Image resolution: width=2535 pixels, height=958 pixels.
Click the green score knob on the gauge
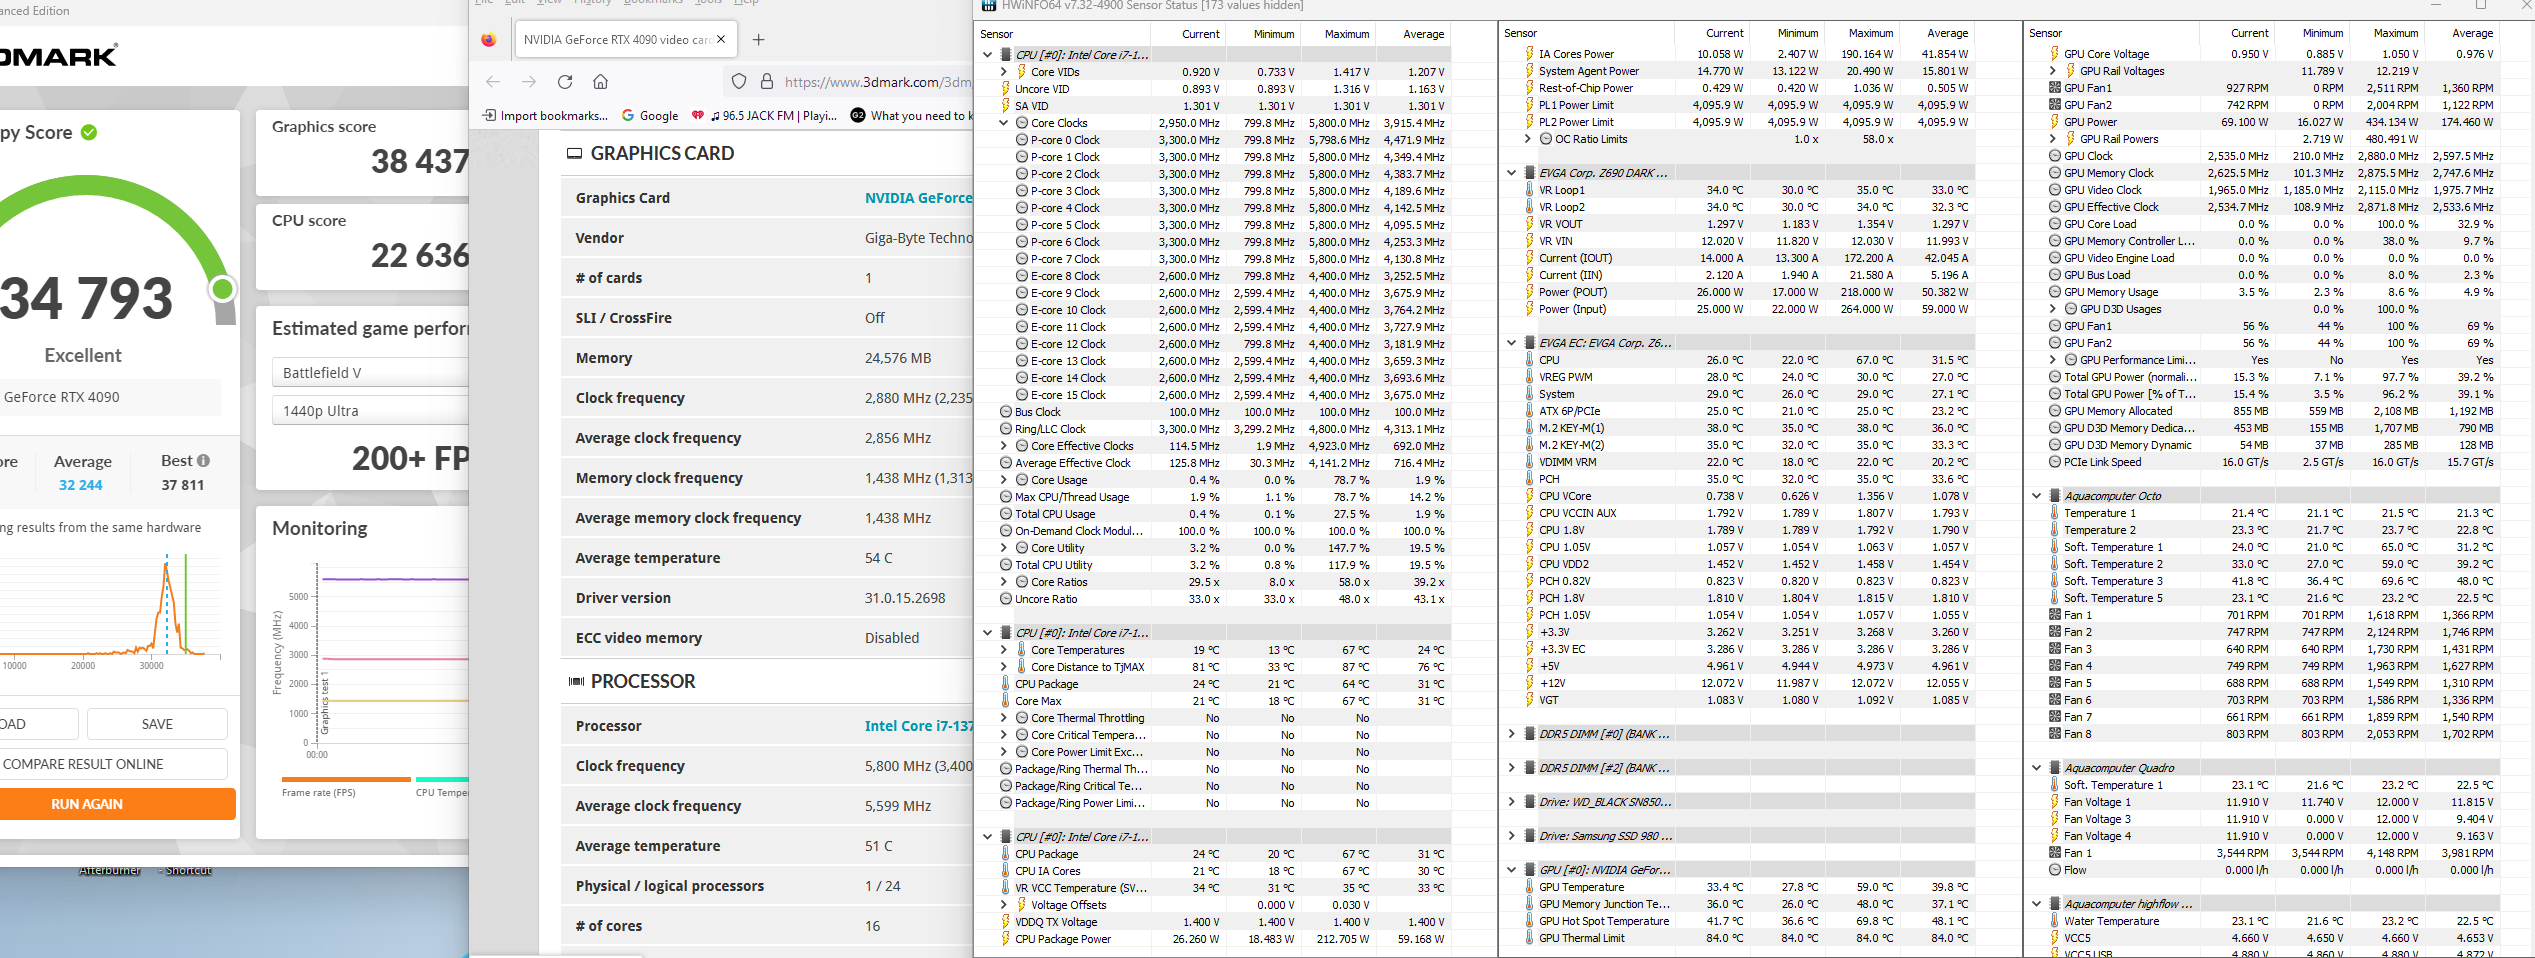coord(223,289)
